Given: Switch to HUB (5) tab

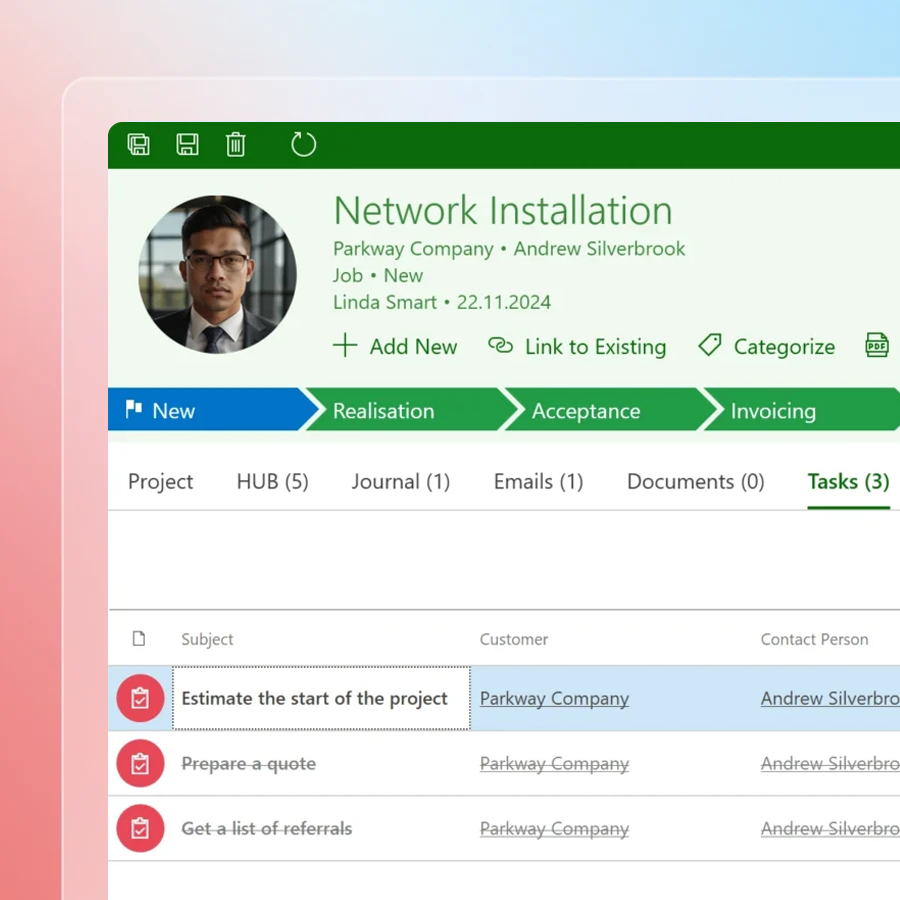Looking at the screenshot, I should point(273,482).
